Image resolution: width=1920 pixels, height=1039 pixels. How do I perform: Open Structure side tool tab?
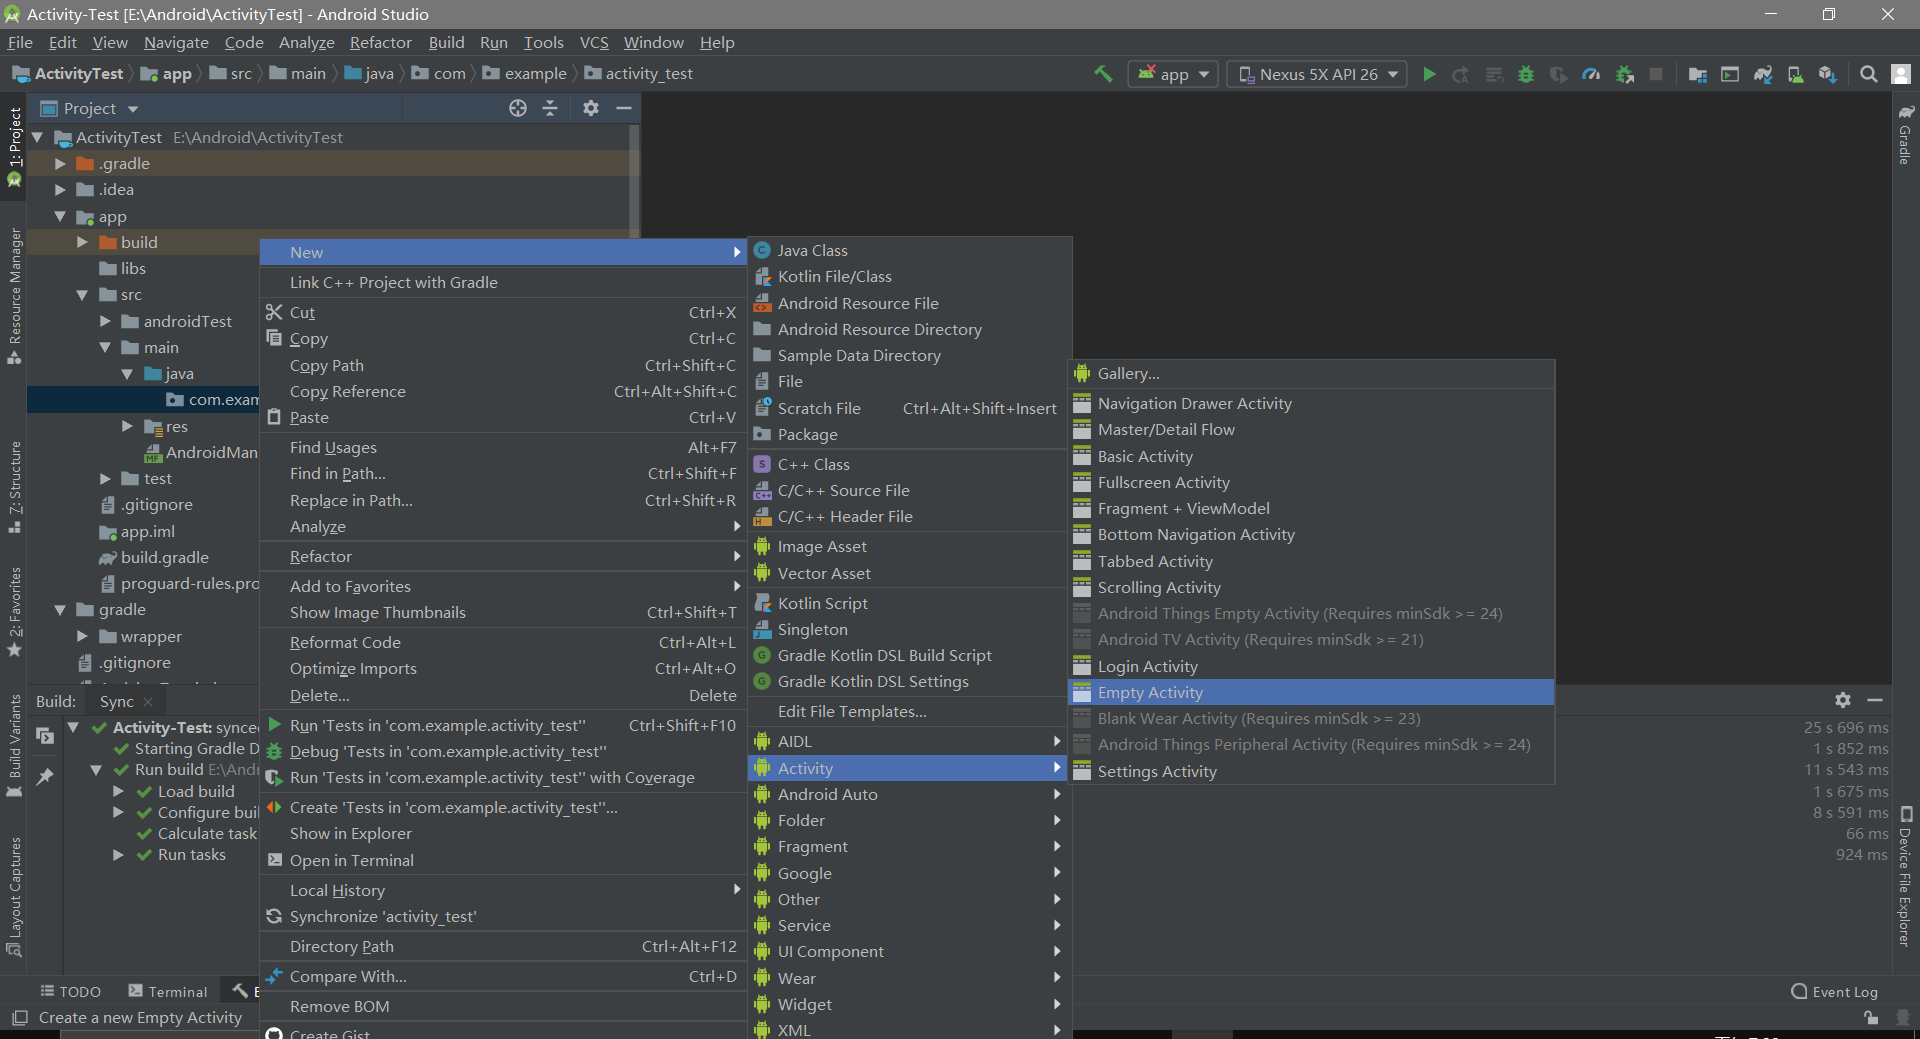click(14, 487)
